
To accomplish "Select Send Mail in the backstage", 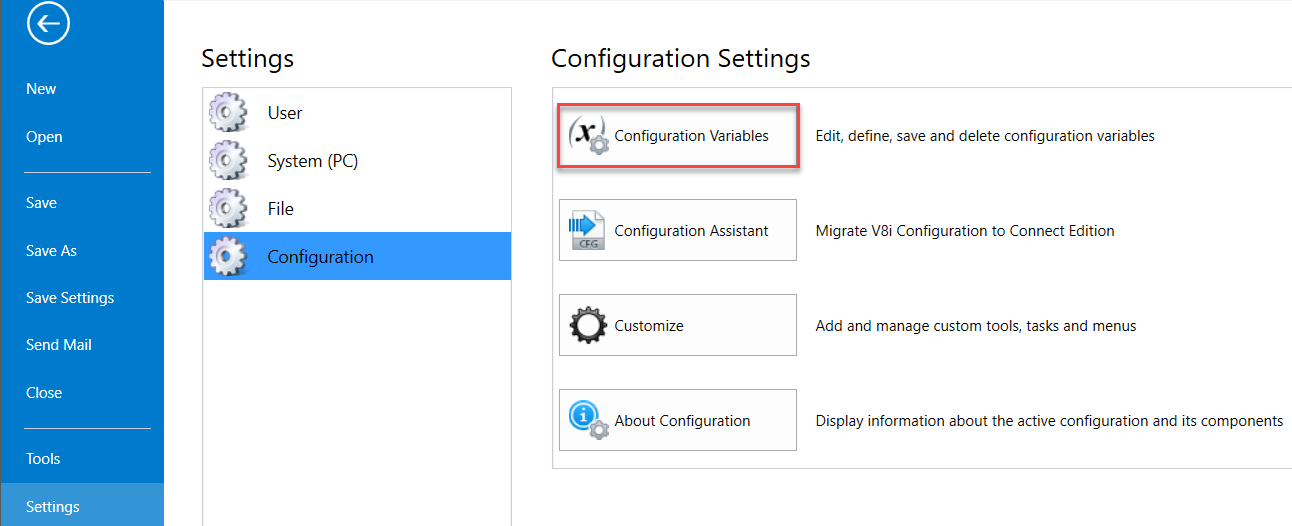I will point(59,345).
